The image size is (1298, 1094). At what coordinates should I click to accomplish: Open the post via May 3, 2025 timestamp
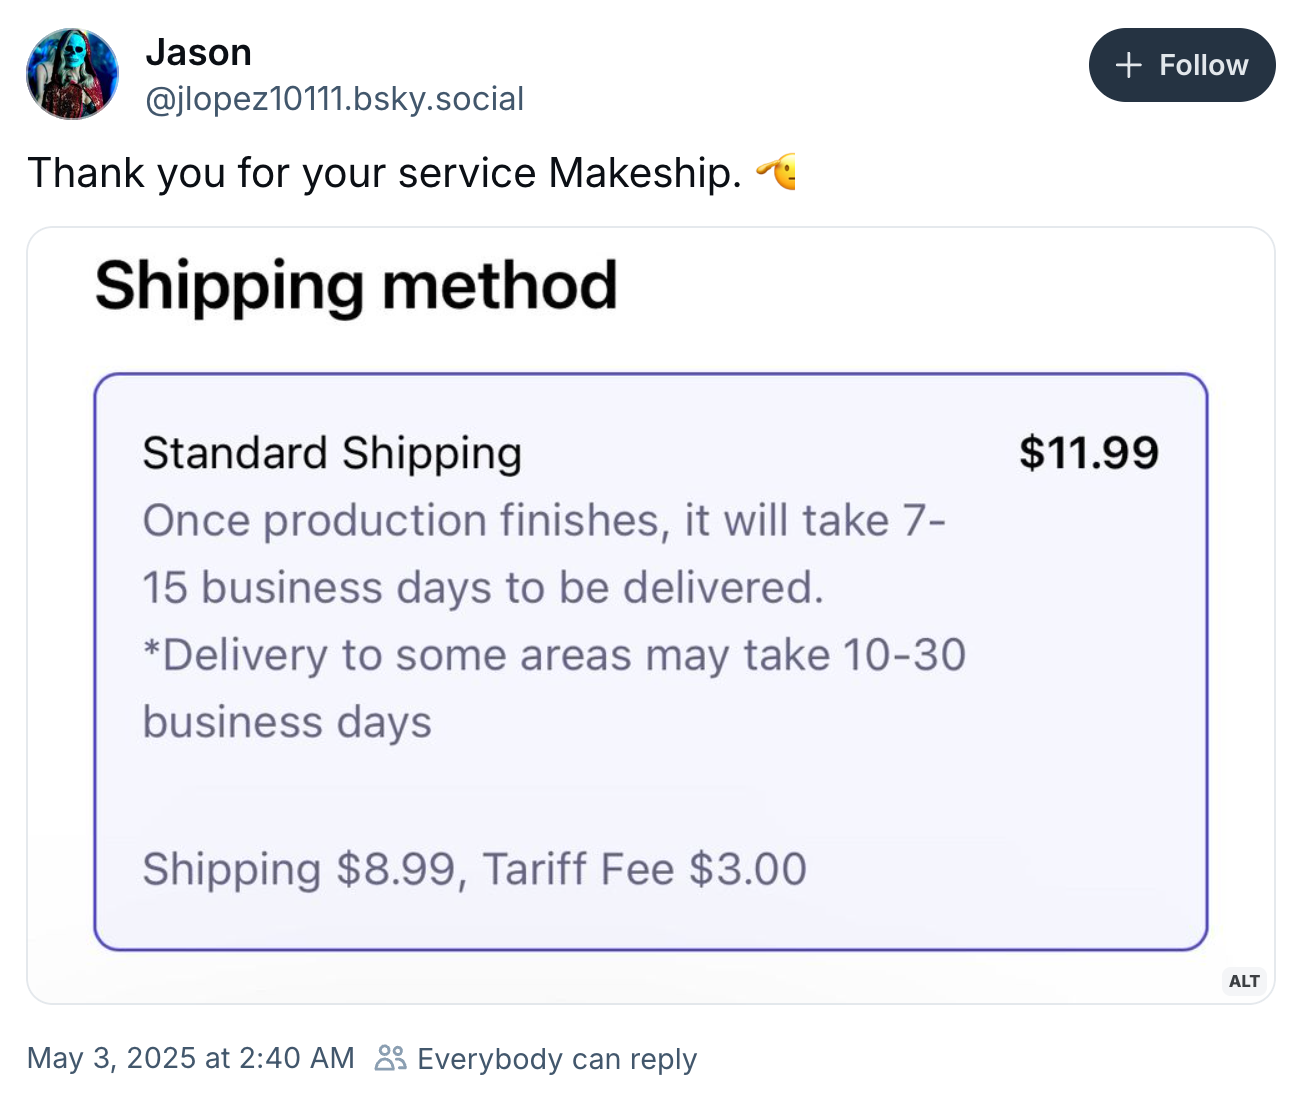click(190, 1058)
